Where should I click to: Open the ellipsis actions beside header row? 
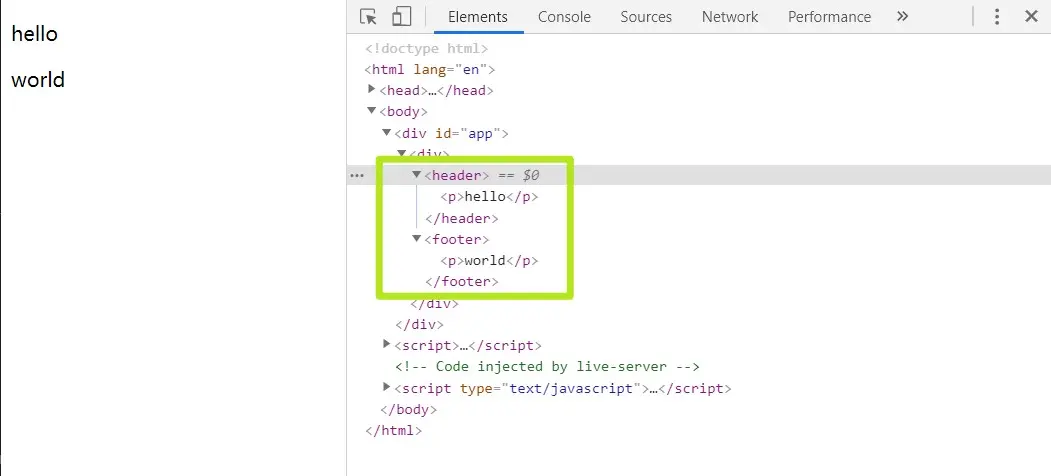click(357, 176)
